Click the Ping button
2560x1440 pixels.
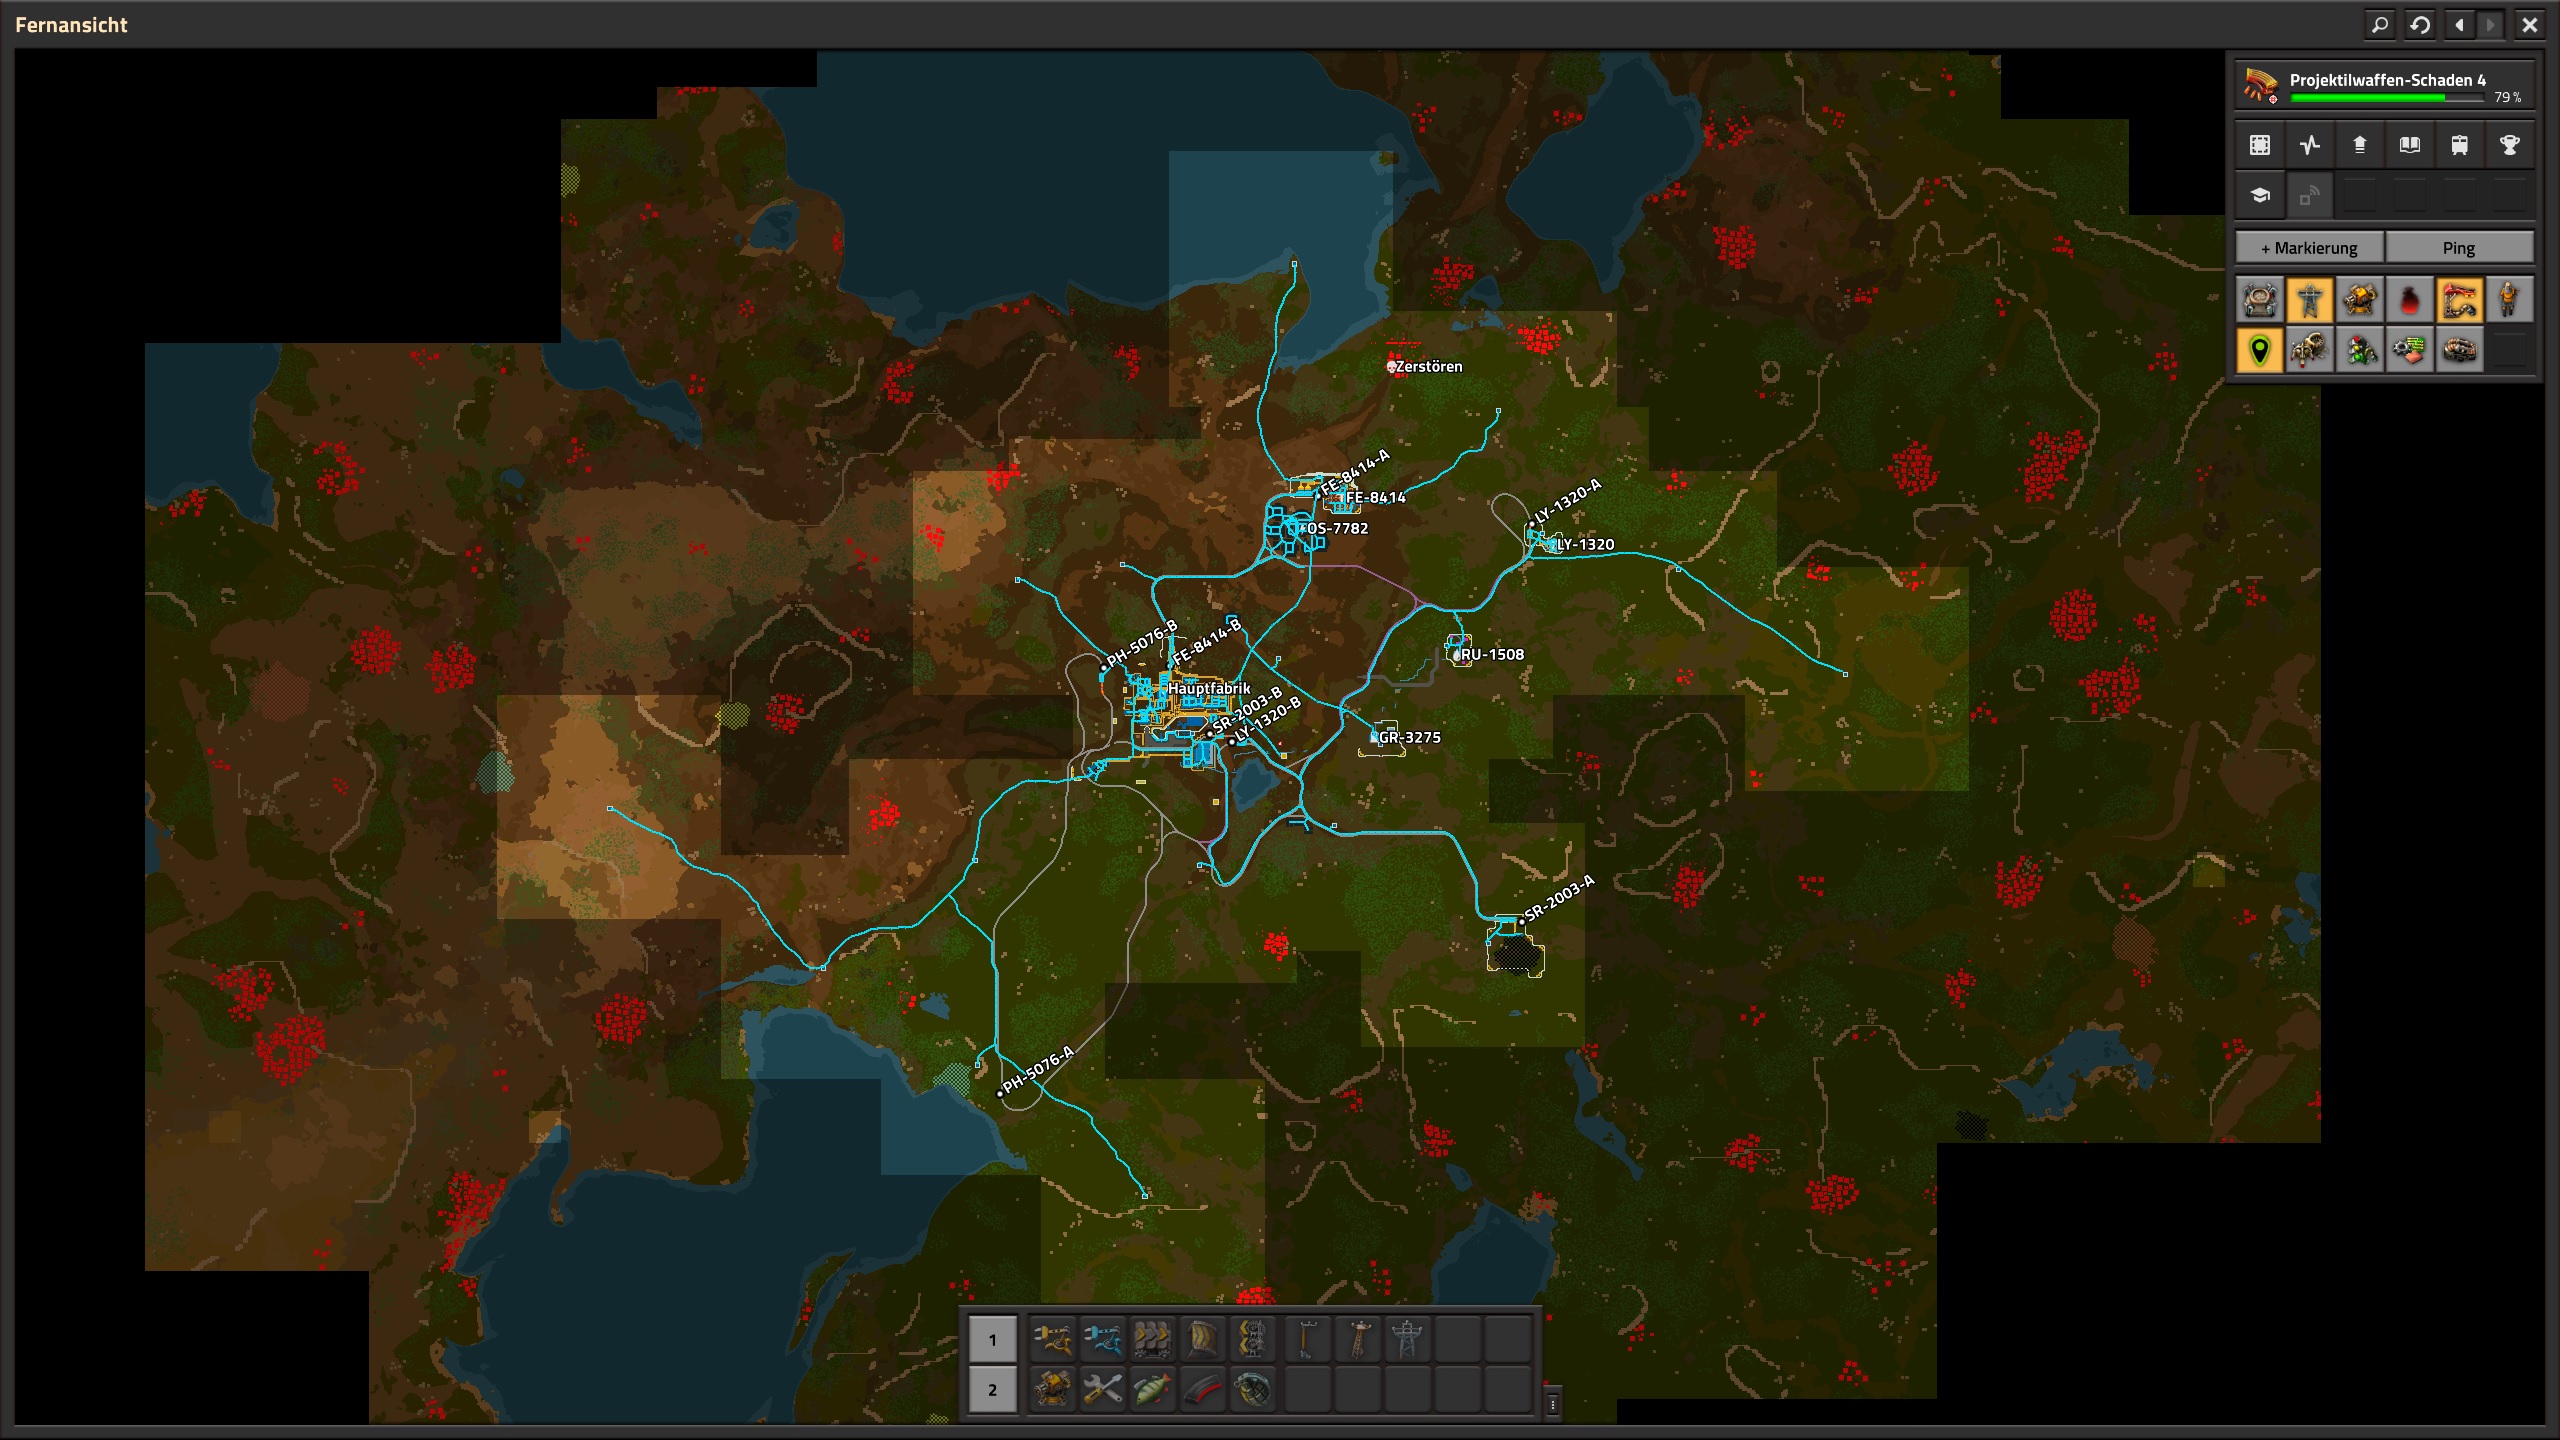[x=2460, y=248]
